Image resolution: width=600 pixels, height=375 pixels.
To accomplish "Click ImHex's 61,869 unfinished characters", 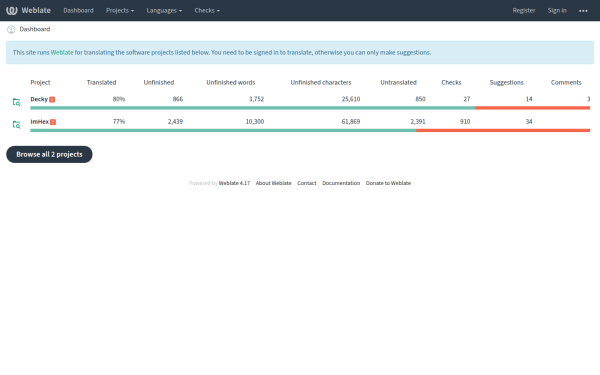I will 351,122.
